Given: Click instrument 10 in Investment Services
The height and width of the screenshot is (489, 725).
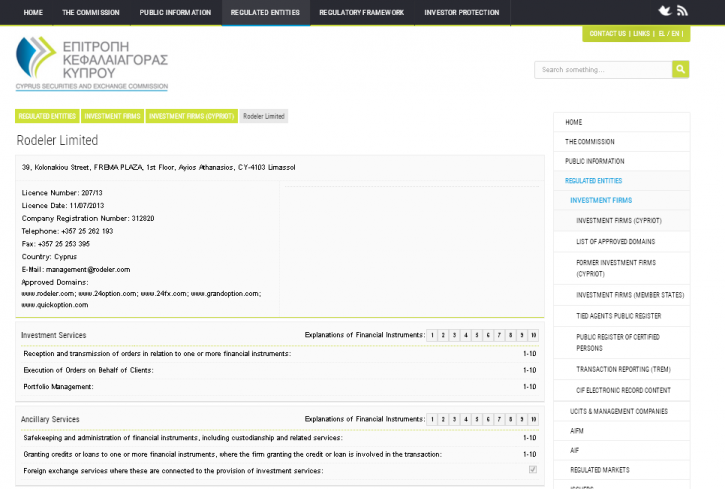Looking at the screenshot, I should (533, 335).
